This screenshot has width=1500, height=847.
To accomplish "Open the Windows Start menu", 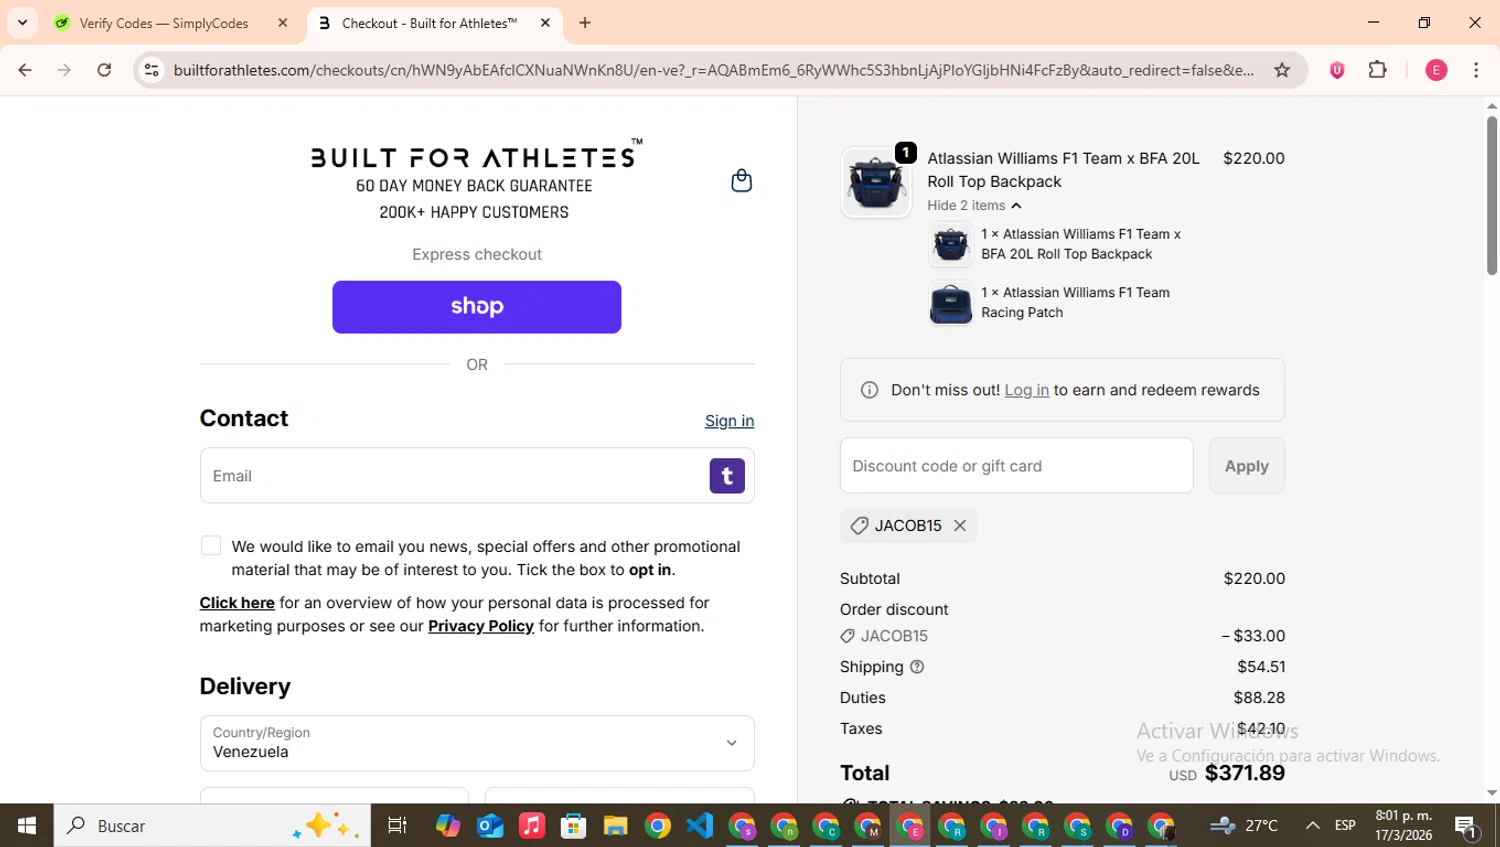I will [x=27, y=826].
